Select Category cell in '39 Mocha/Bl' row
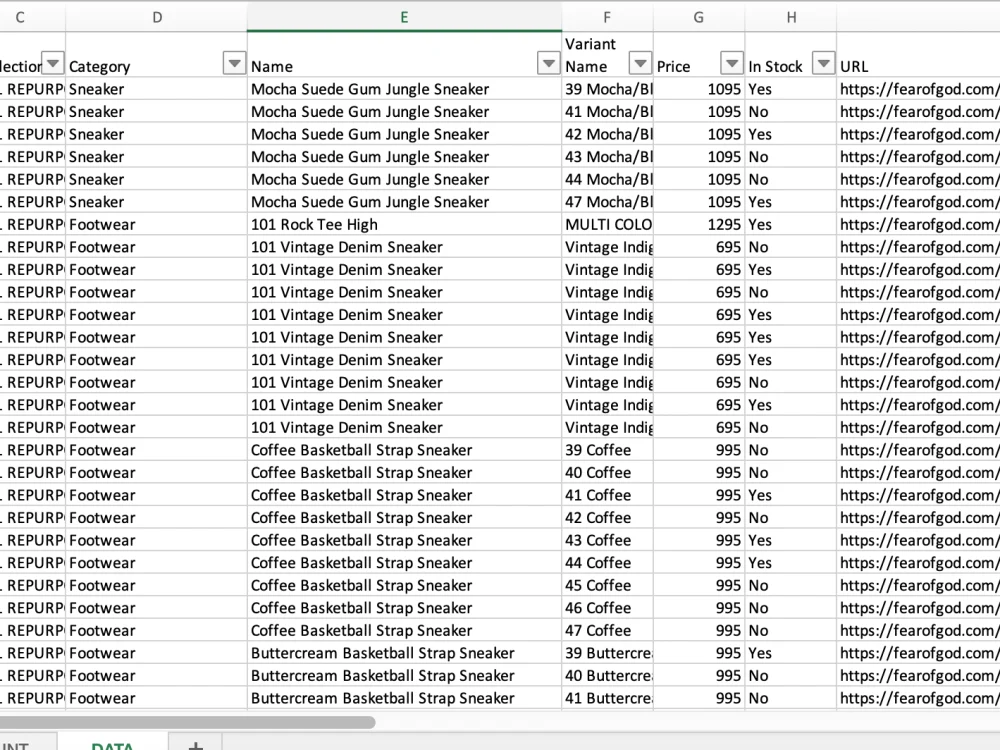 tap(156, 89)
